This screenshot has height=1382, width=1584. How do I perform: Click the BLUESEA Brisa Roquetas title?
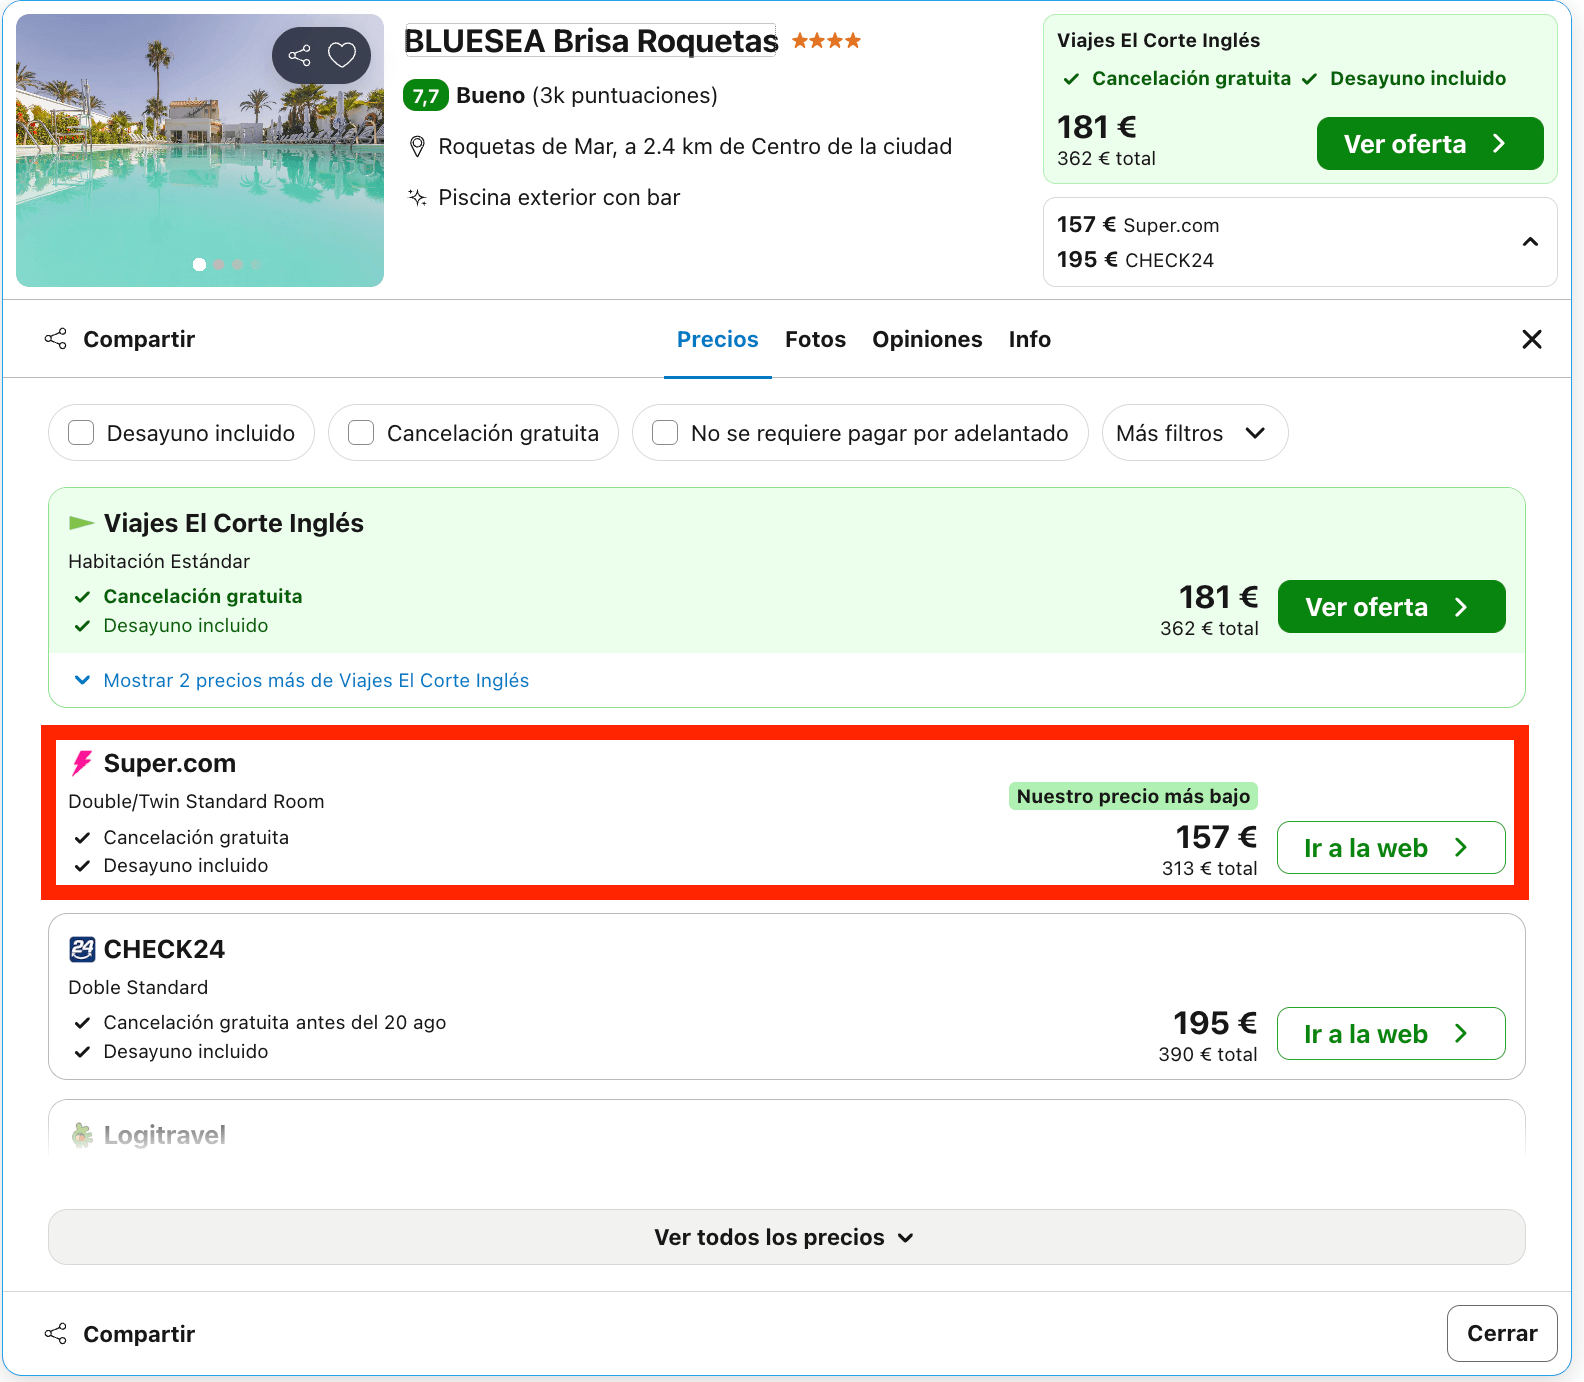[590, 41]
